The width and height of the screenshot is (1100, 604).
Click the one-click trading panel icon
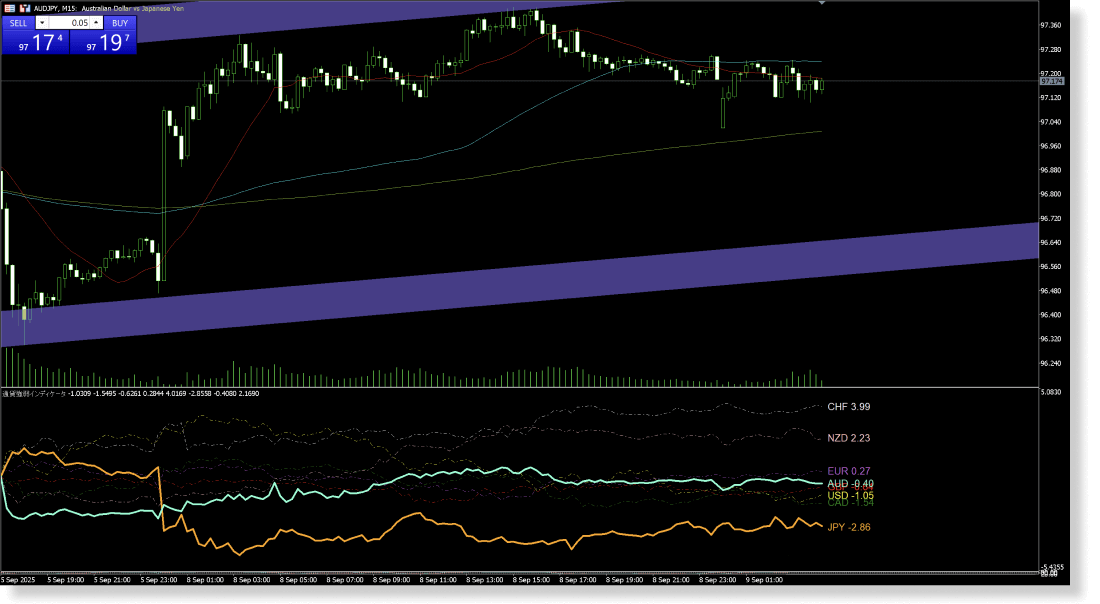pos(25,9)
